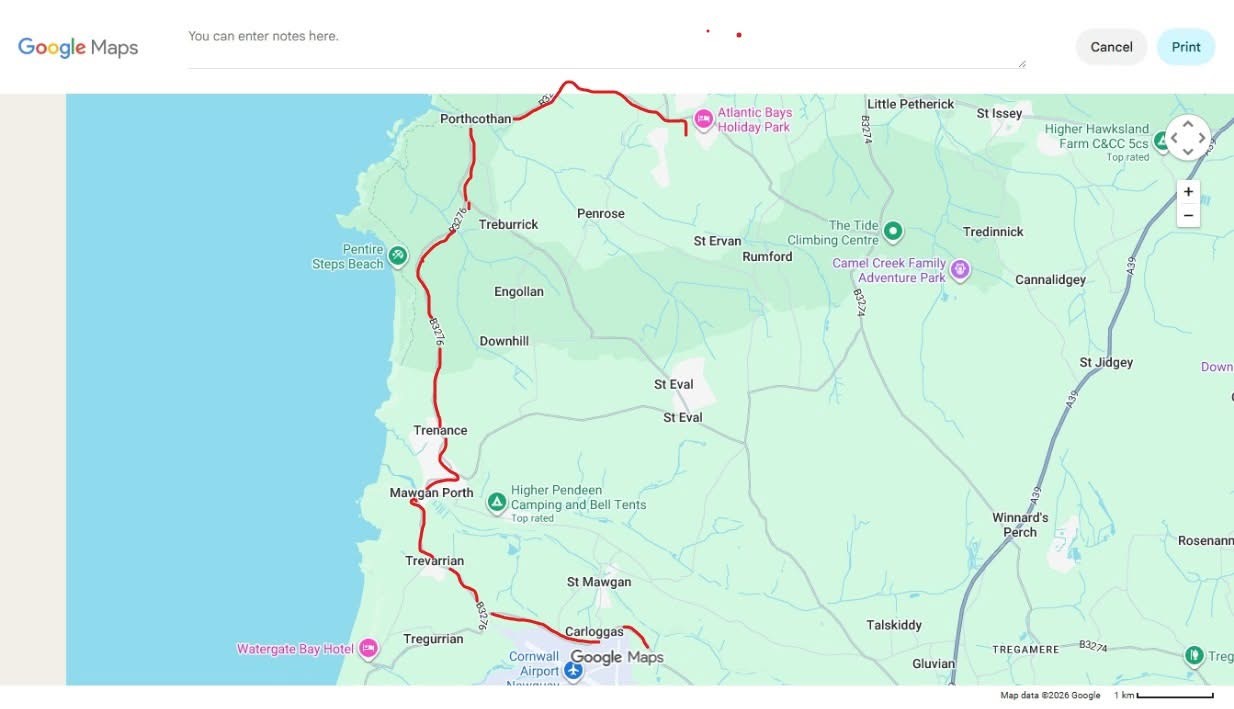Click the green attraction pin near Tregamere
The width and height of the screenshot is (1234, 709).
click(x=1193, y=656)
